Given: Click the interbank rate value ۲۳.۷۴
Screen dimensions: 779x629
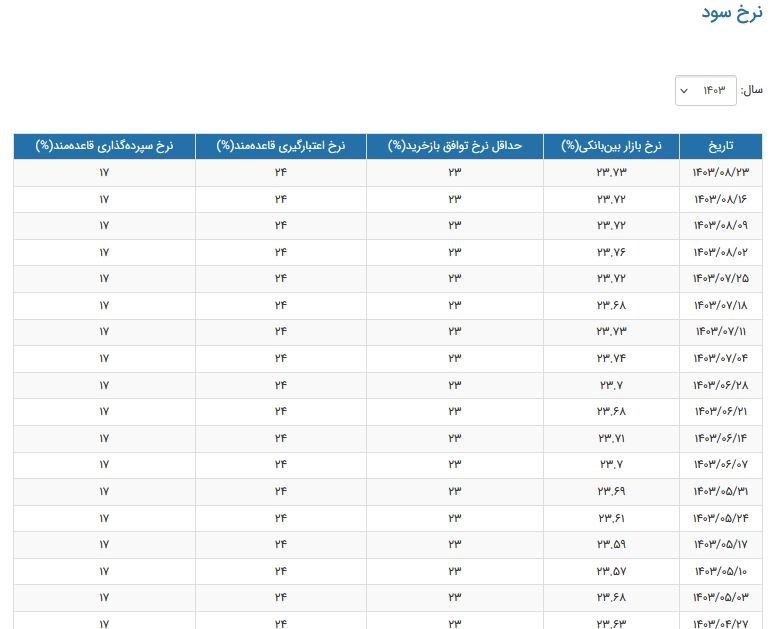Looking at the screenshot, I should [611, 358].
